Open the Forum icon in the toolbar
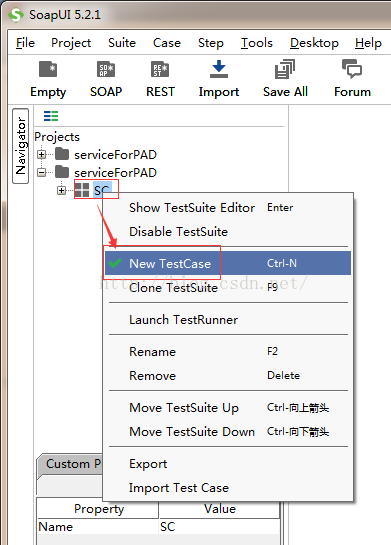The height and width of the screenshot is (545, 391). (352, 68)
